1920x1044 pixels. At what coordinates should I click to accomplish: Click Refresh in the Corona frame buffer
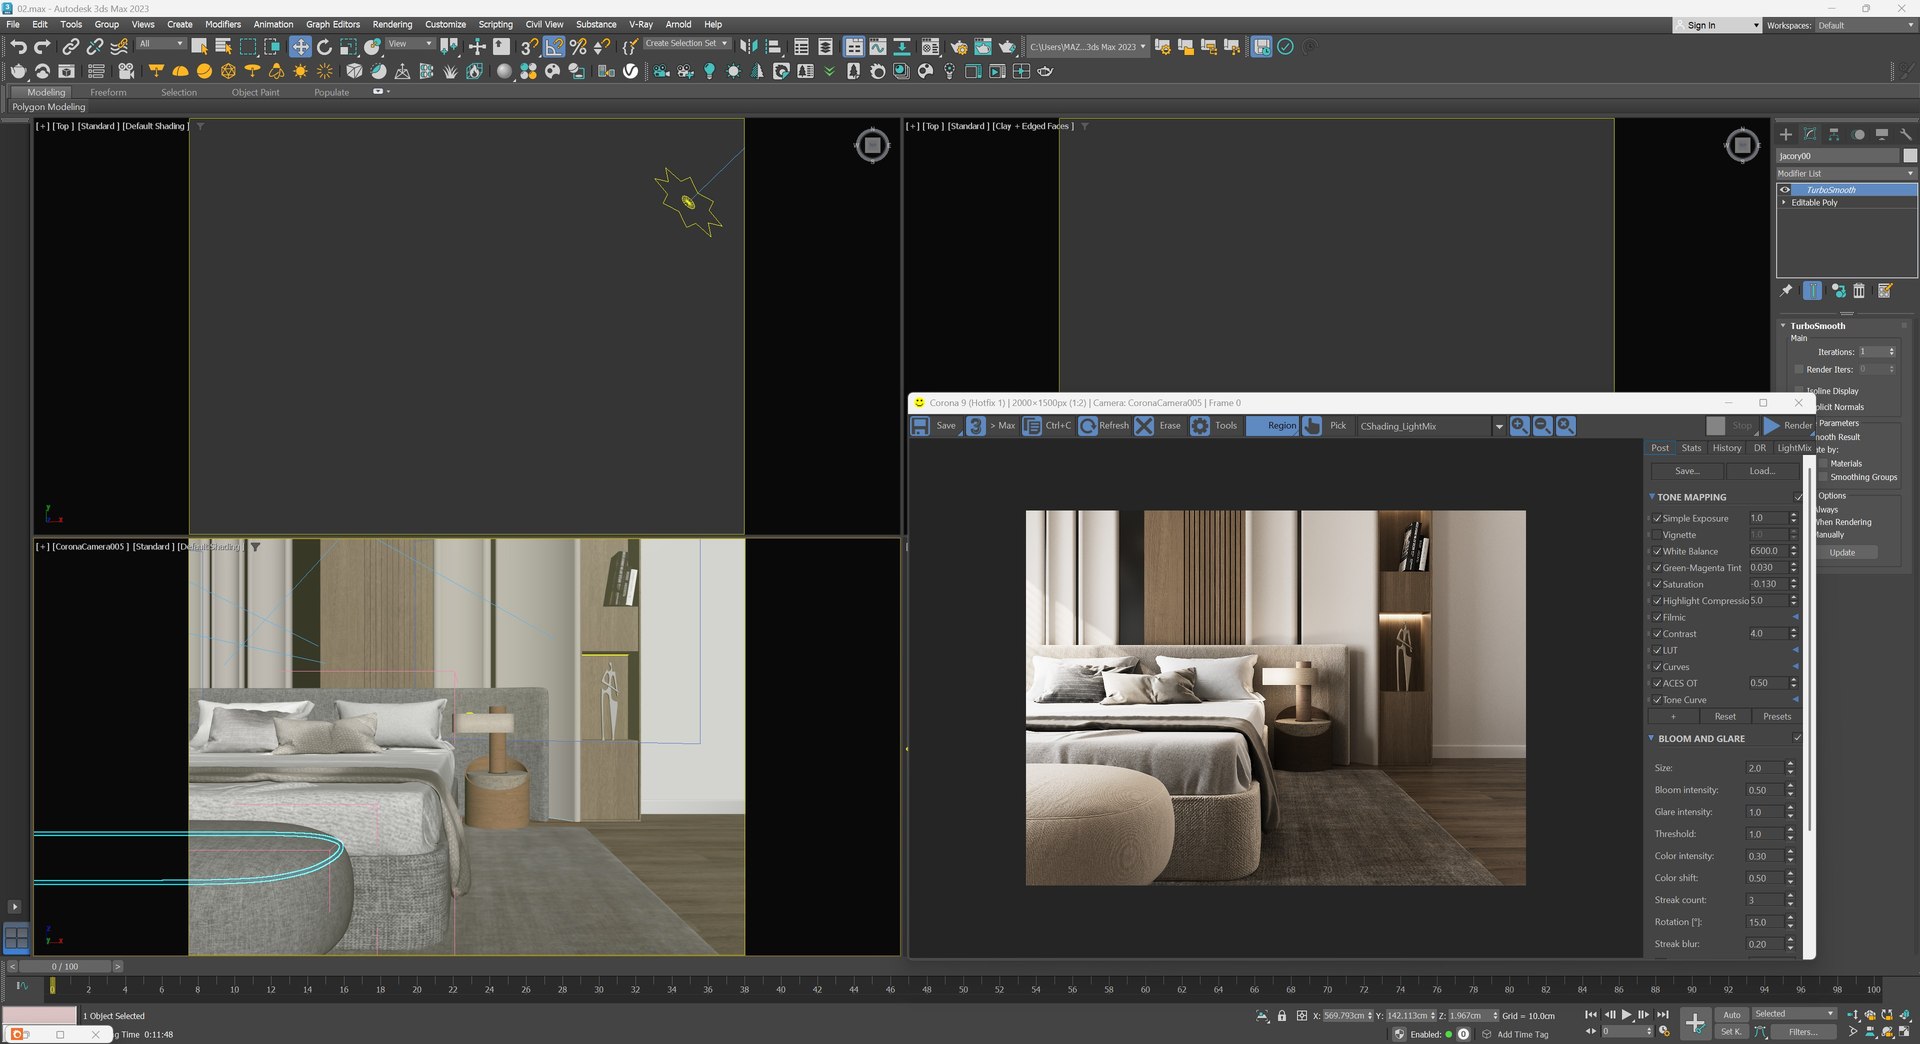coord(1104,426)
